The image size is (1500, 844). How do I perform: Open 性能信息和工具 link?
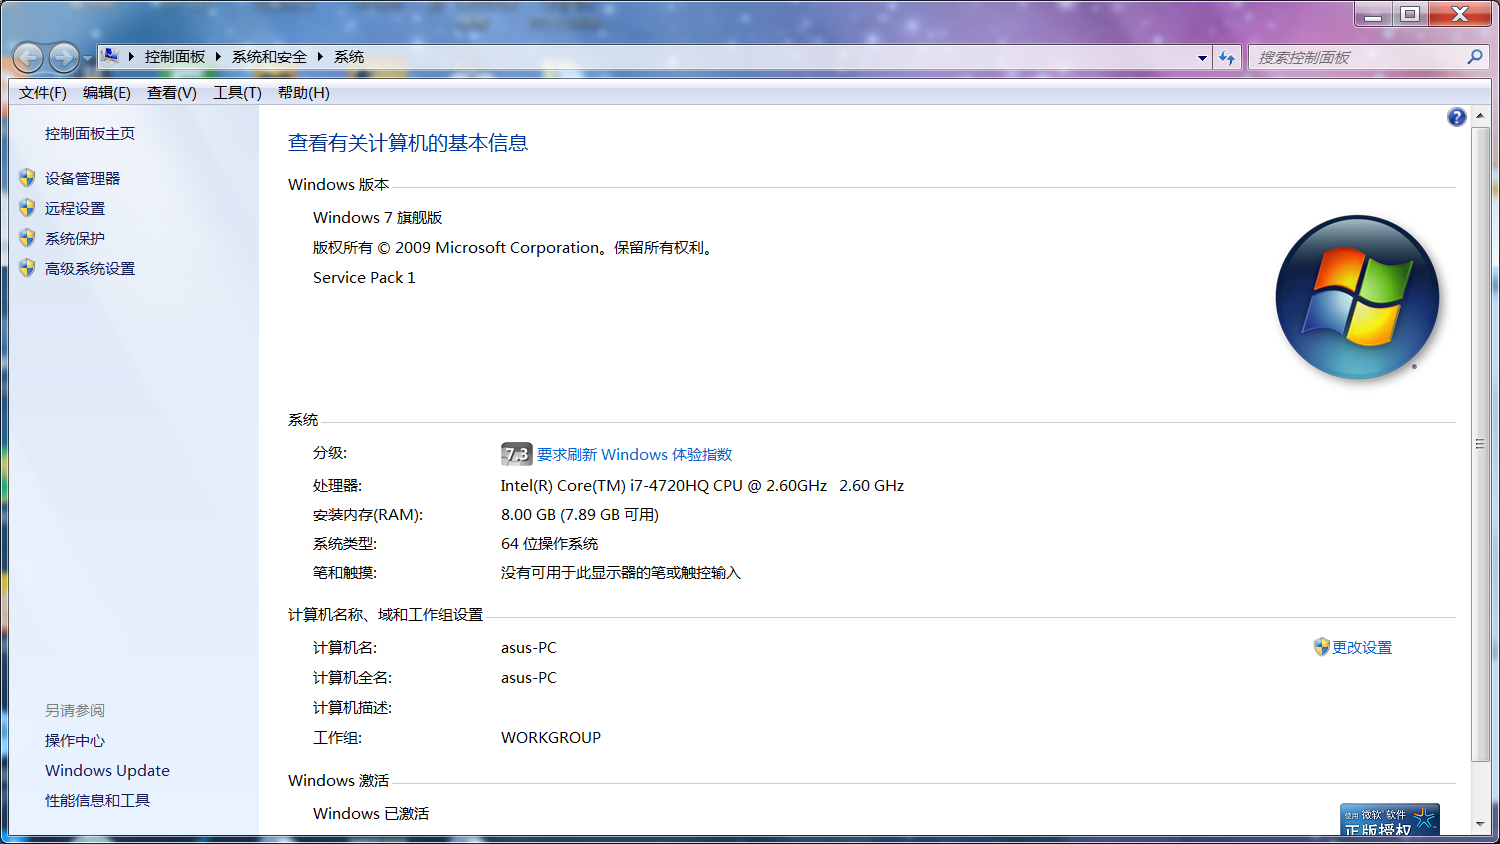click(97, 801)
